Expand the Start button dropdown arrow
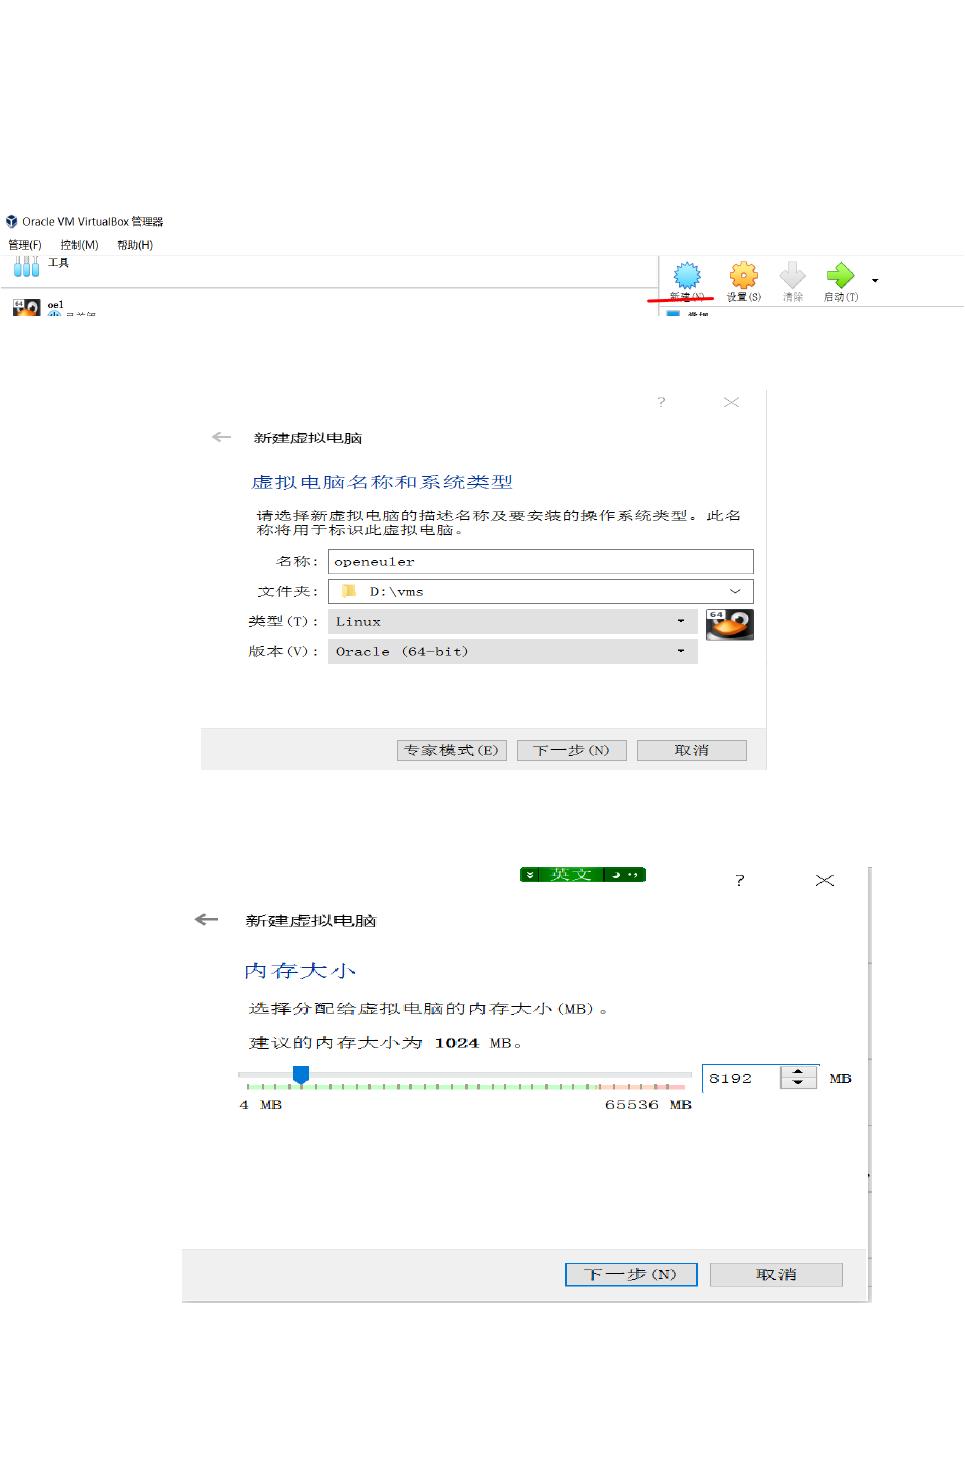 pos(875,281)
